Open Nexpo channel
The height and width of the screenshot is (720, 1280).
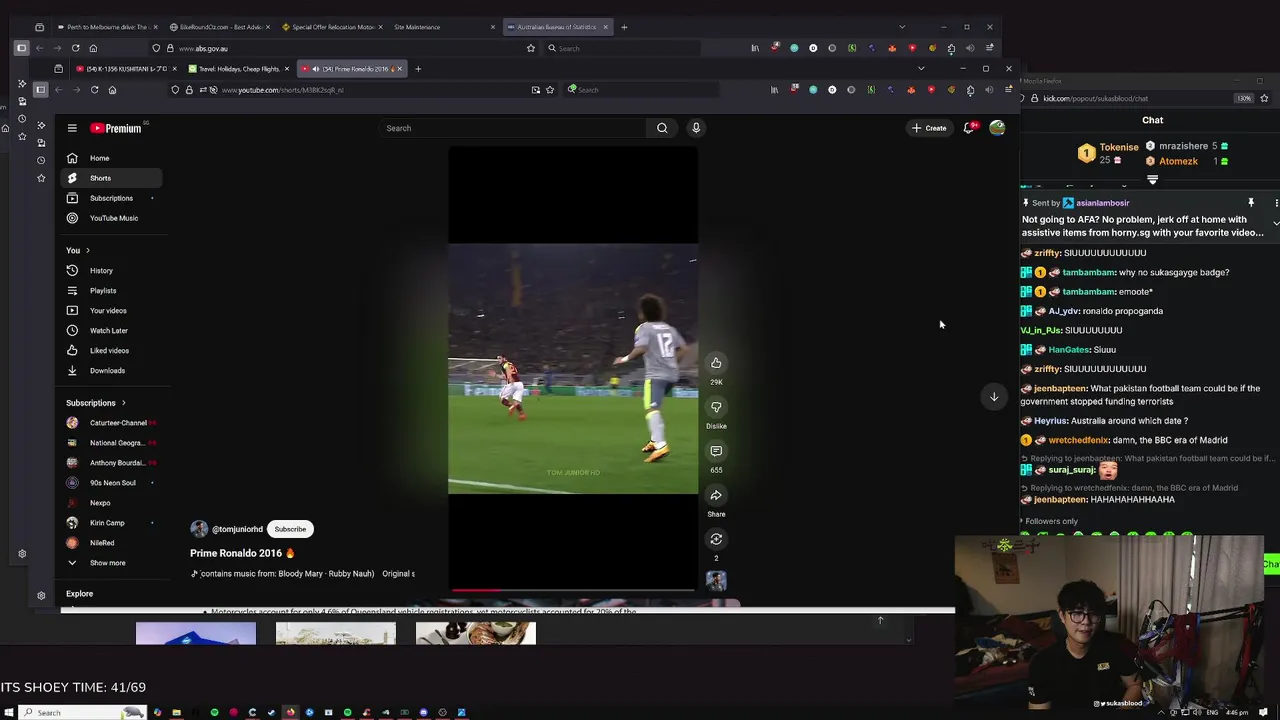[110, 503]
